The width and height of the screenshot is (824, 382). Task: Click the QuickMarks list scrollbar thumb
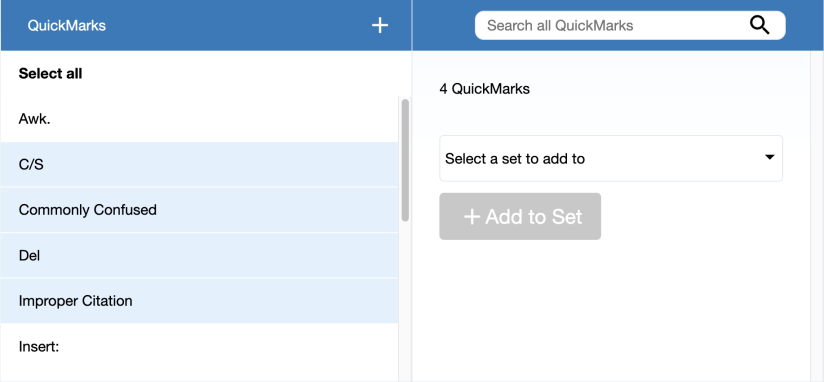405,160
